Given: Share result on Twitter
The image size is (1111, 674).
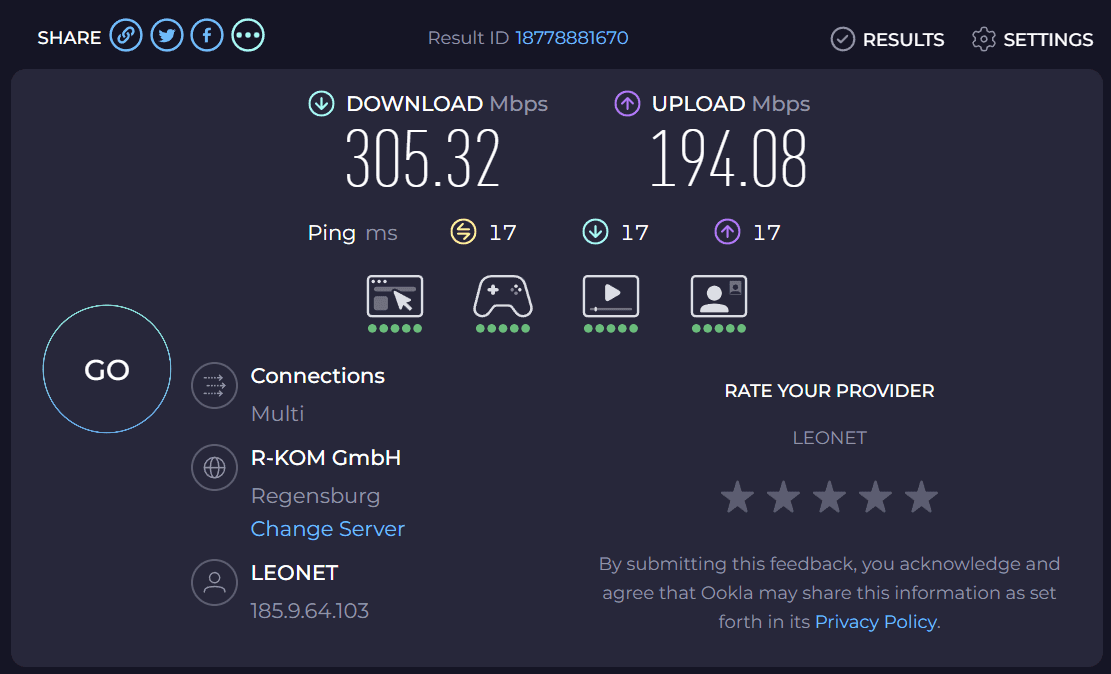Looking at the screenshot, I should click(167, 36).
